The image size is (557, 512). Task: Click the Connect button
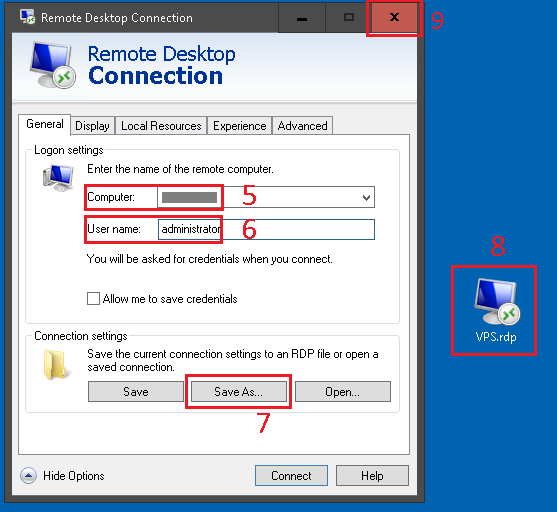point(291,475)
